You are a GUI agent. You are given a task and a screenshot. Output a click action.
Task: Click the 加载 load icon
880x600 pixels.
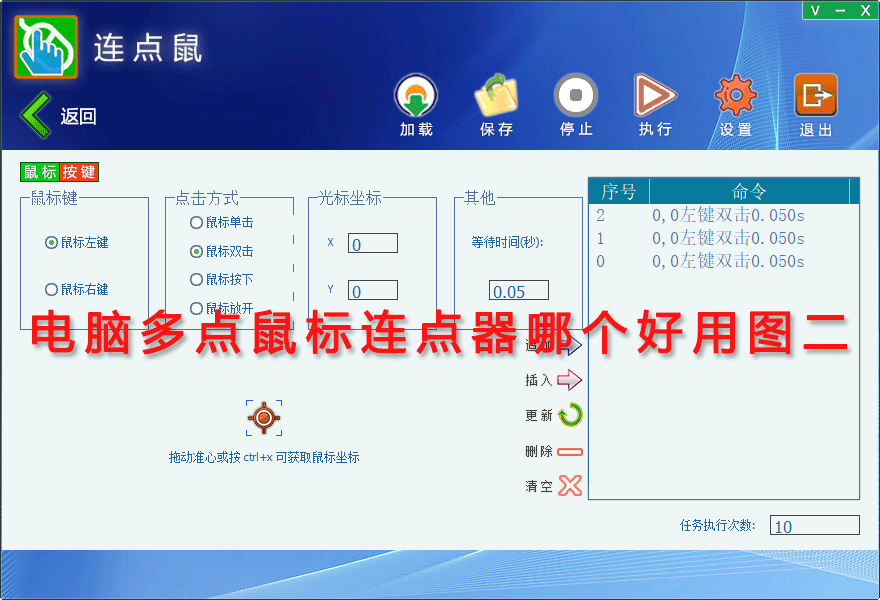coord(416,95)
